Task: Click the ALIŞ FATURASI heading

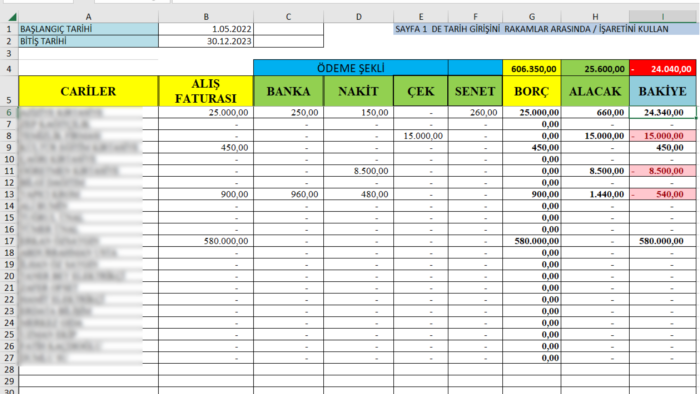Action: [206, 91]
